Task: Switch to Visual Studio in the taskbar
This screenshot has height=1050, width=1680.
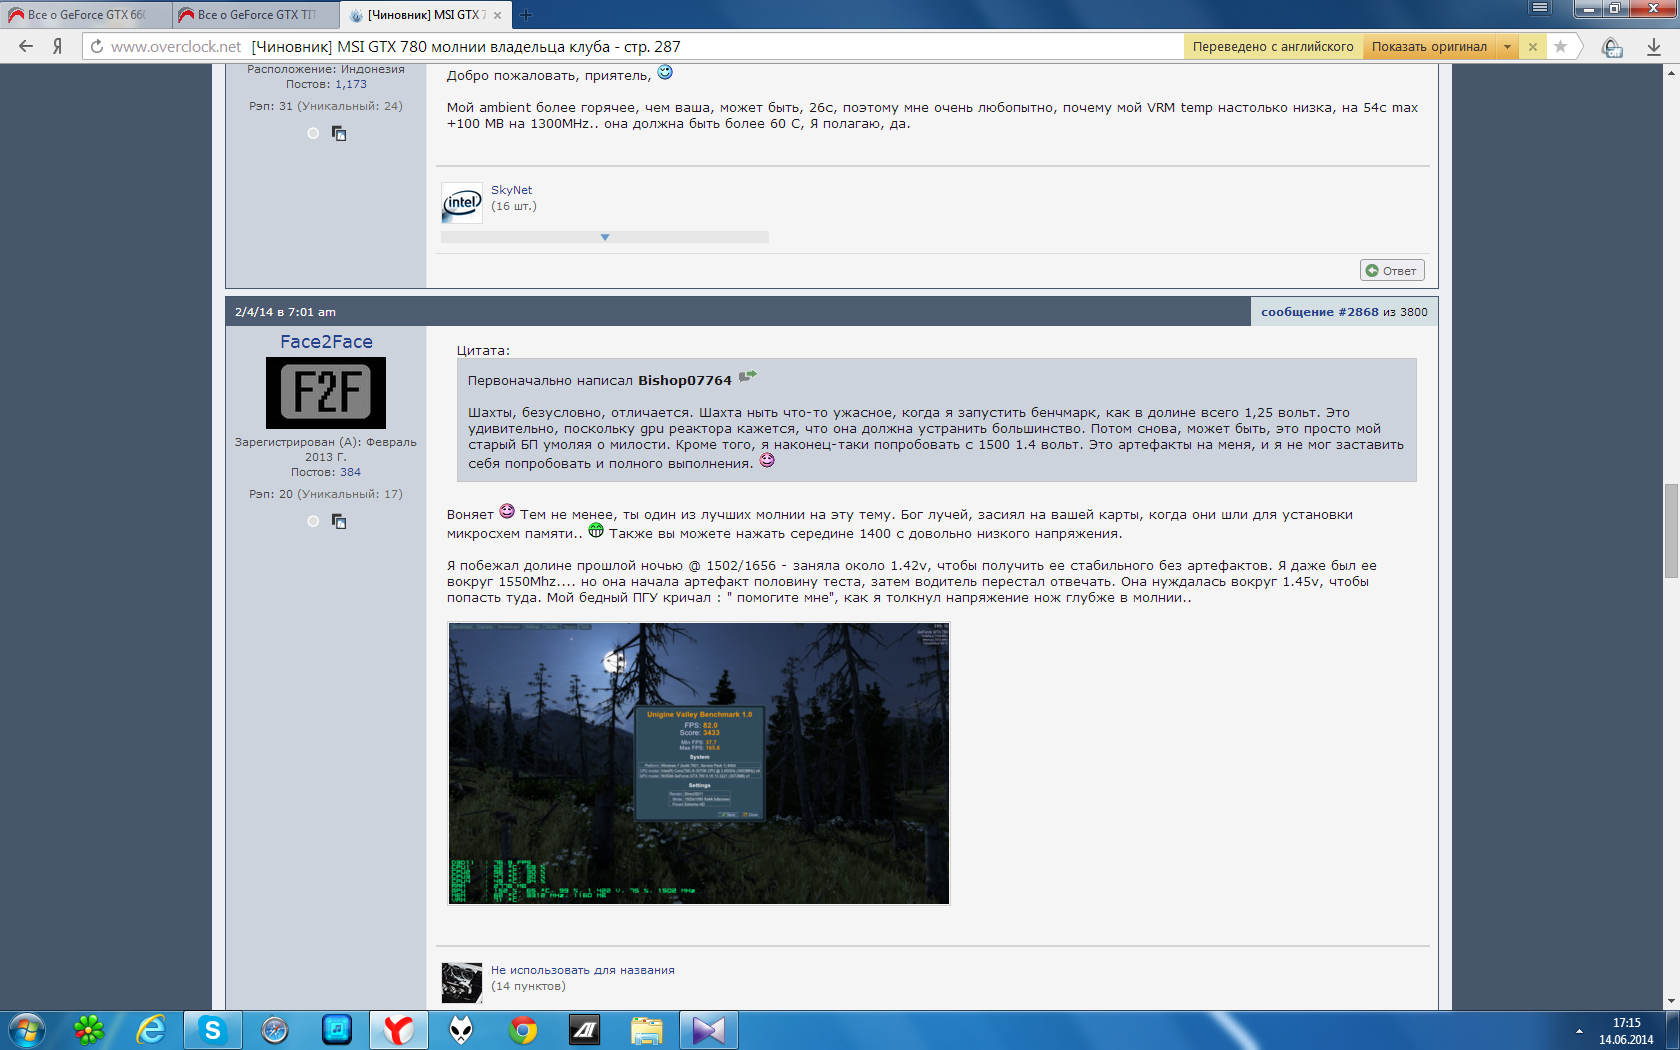Action: pyautogui.click(x=709, y=1030)
